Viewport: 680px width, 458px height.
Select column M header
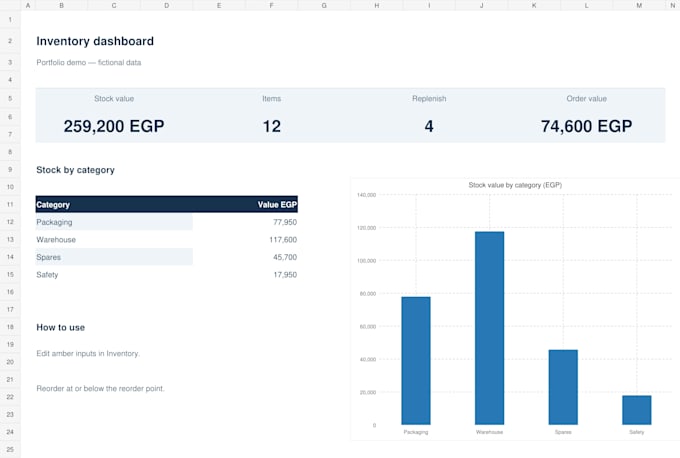click(639, 5)
